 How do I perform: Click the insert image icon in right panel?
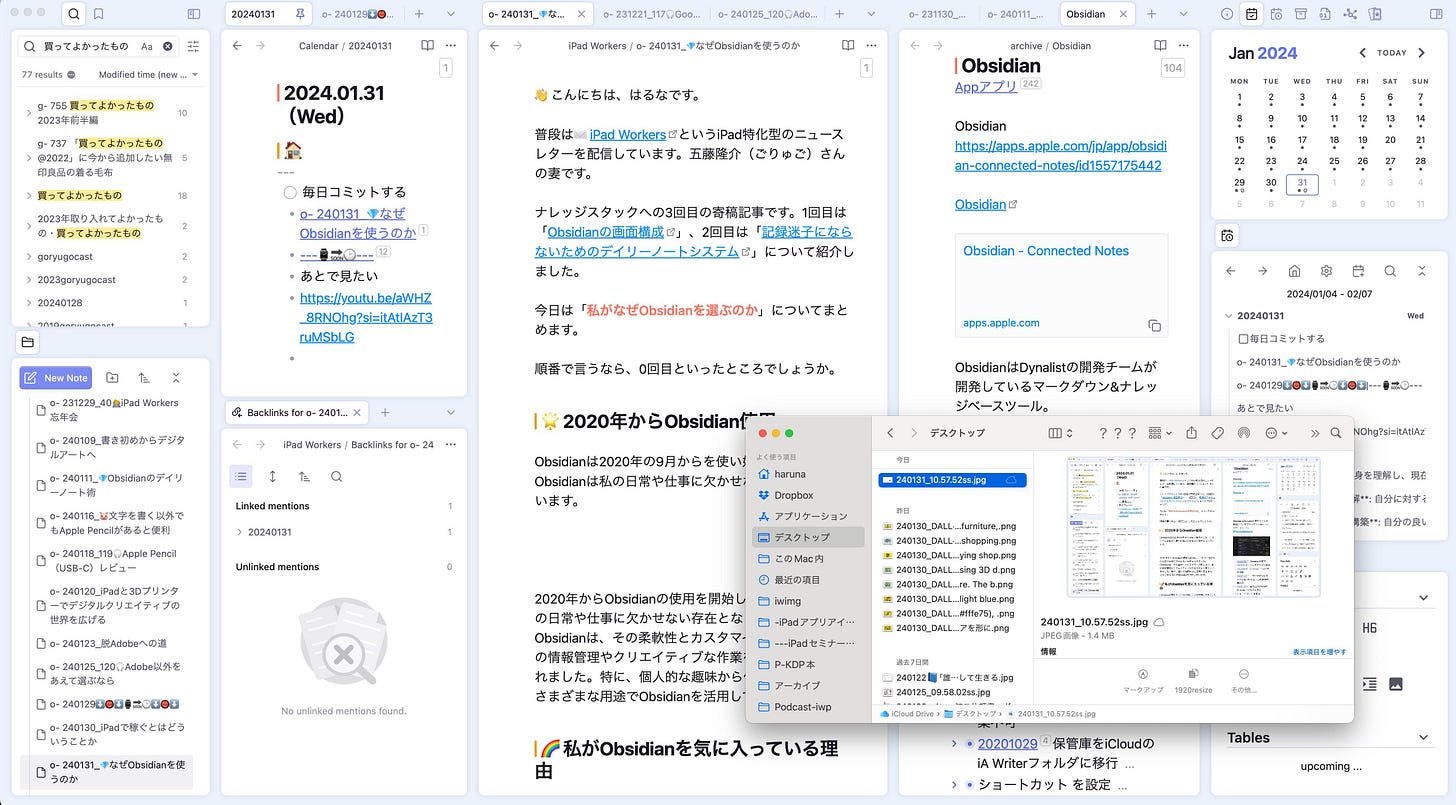(x=1396, y=684)
